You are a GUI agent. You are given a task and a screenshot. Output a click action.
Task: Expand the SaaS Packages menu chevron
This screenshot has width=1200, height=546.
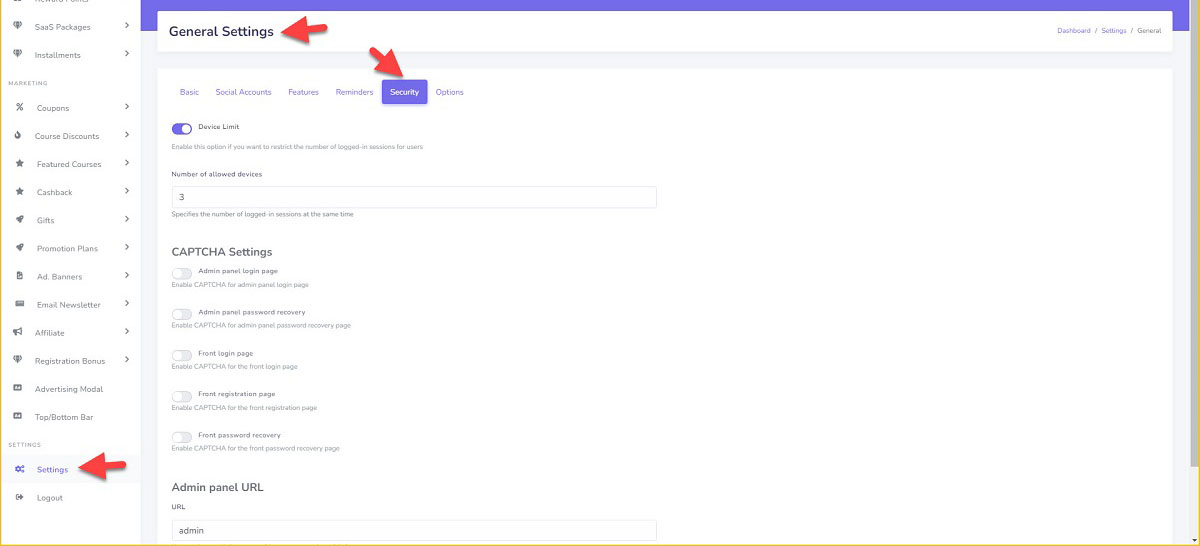127,26
